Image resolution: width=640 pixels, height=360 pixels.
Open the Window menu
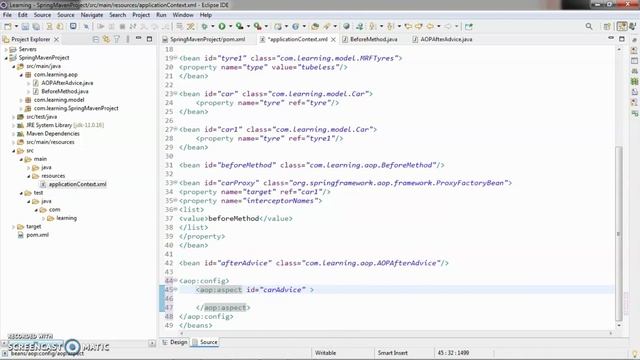click(183, 15)
